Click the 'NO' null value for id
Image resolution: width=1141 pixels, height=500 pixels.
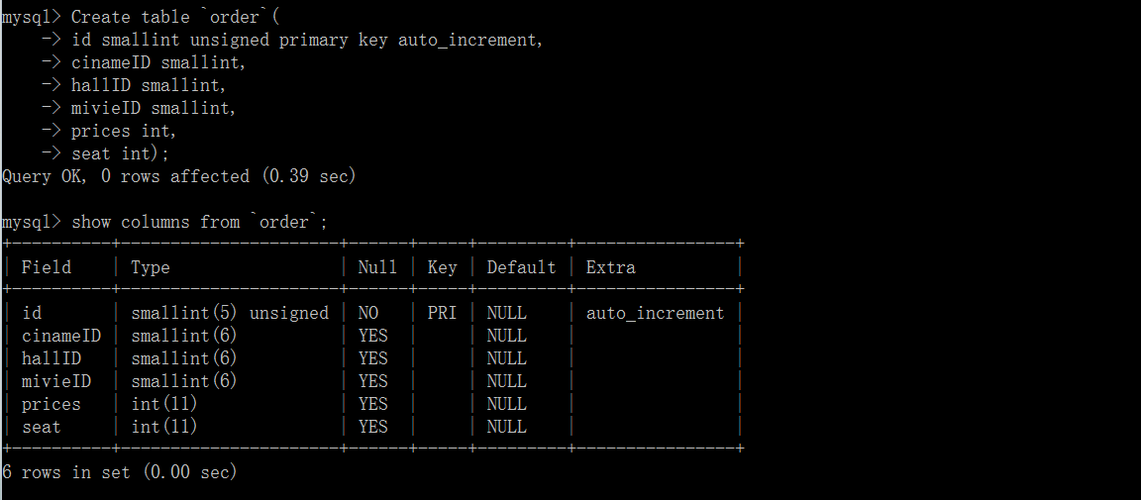pos(368,313)
